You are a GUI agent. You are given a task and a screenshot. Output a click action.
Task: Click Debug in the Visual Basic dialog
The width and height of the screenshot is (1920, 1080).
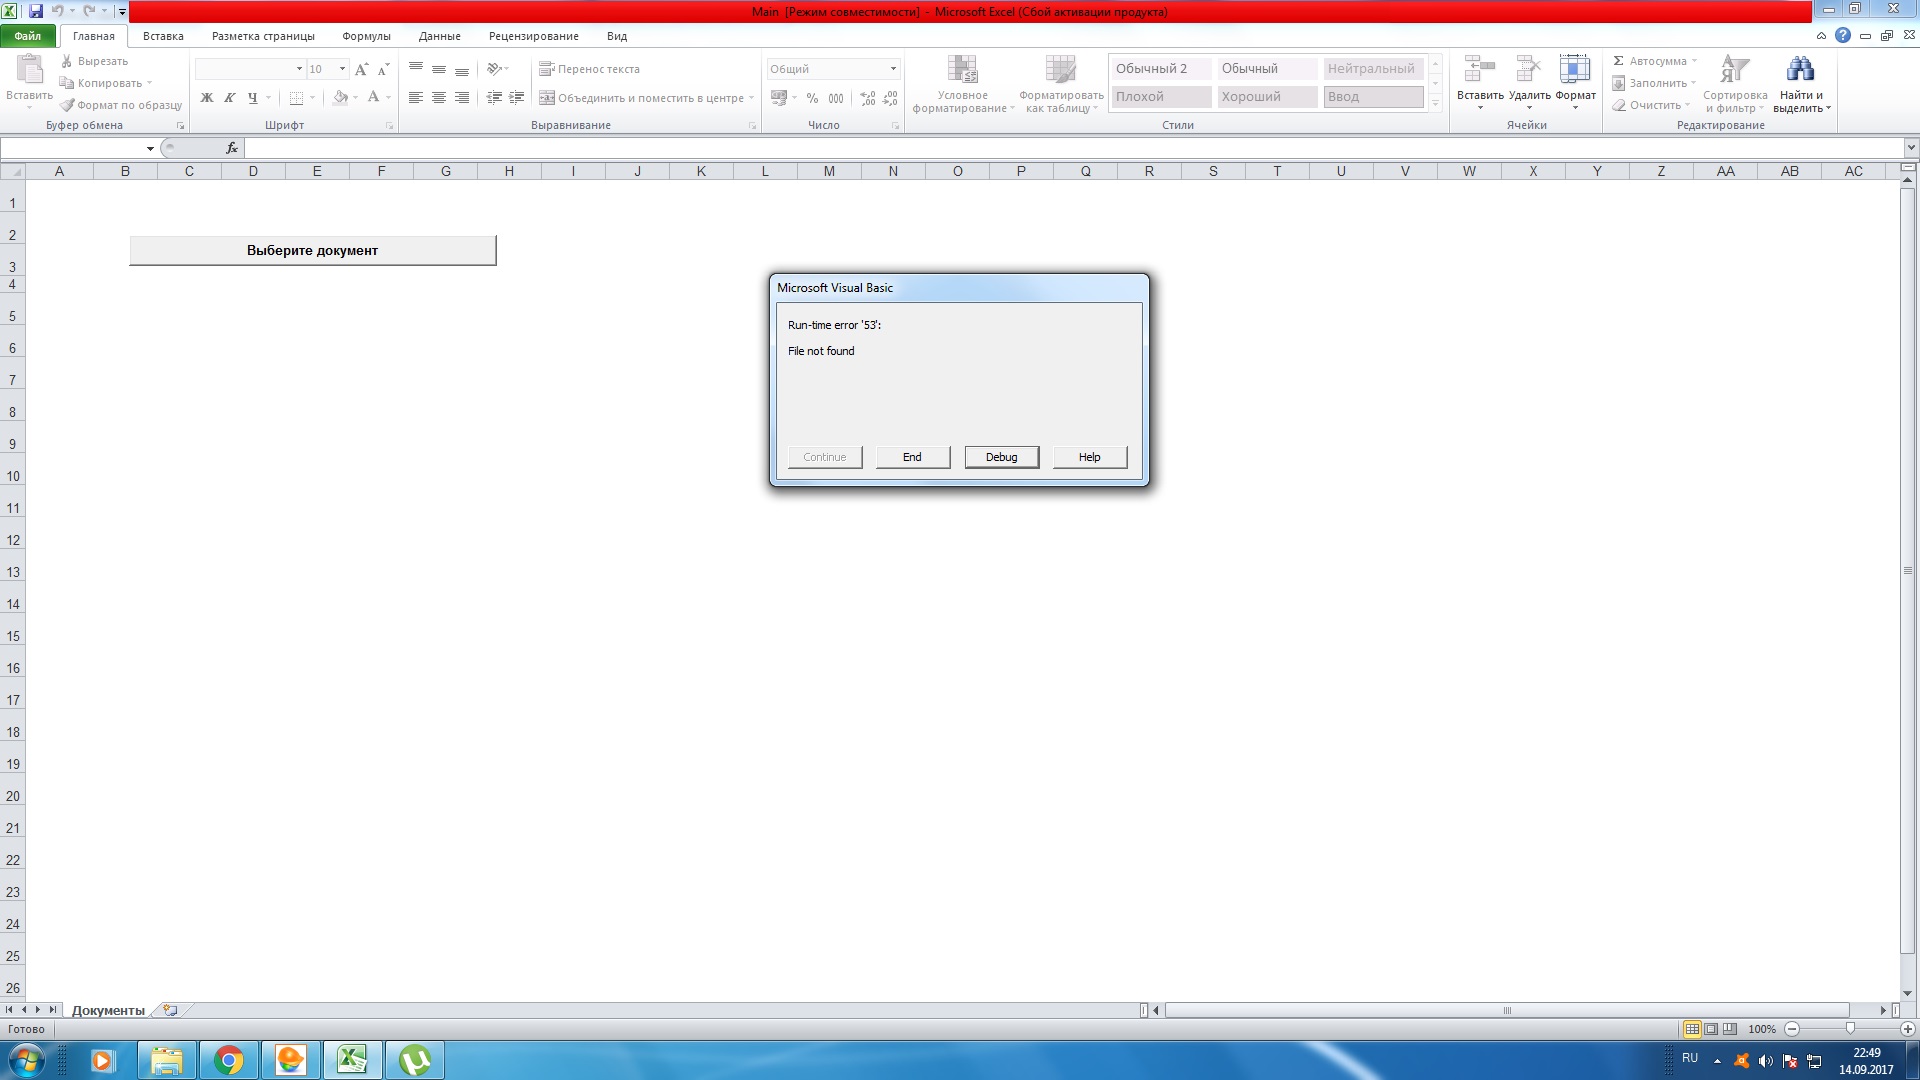(1001, 457)
